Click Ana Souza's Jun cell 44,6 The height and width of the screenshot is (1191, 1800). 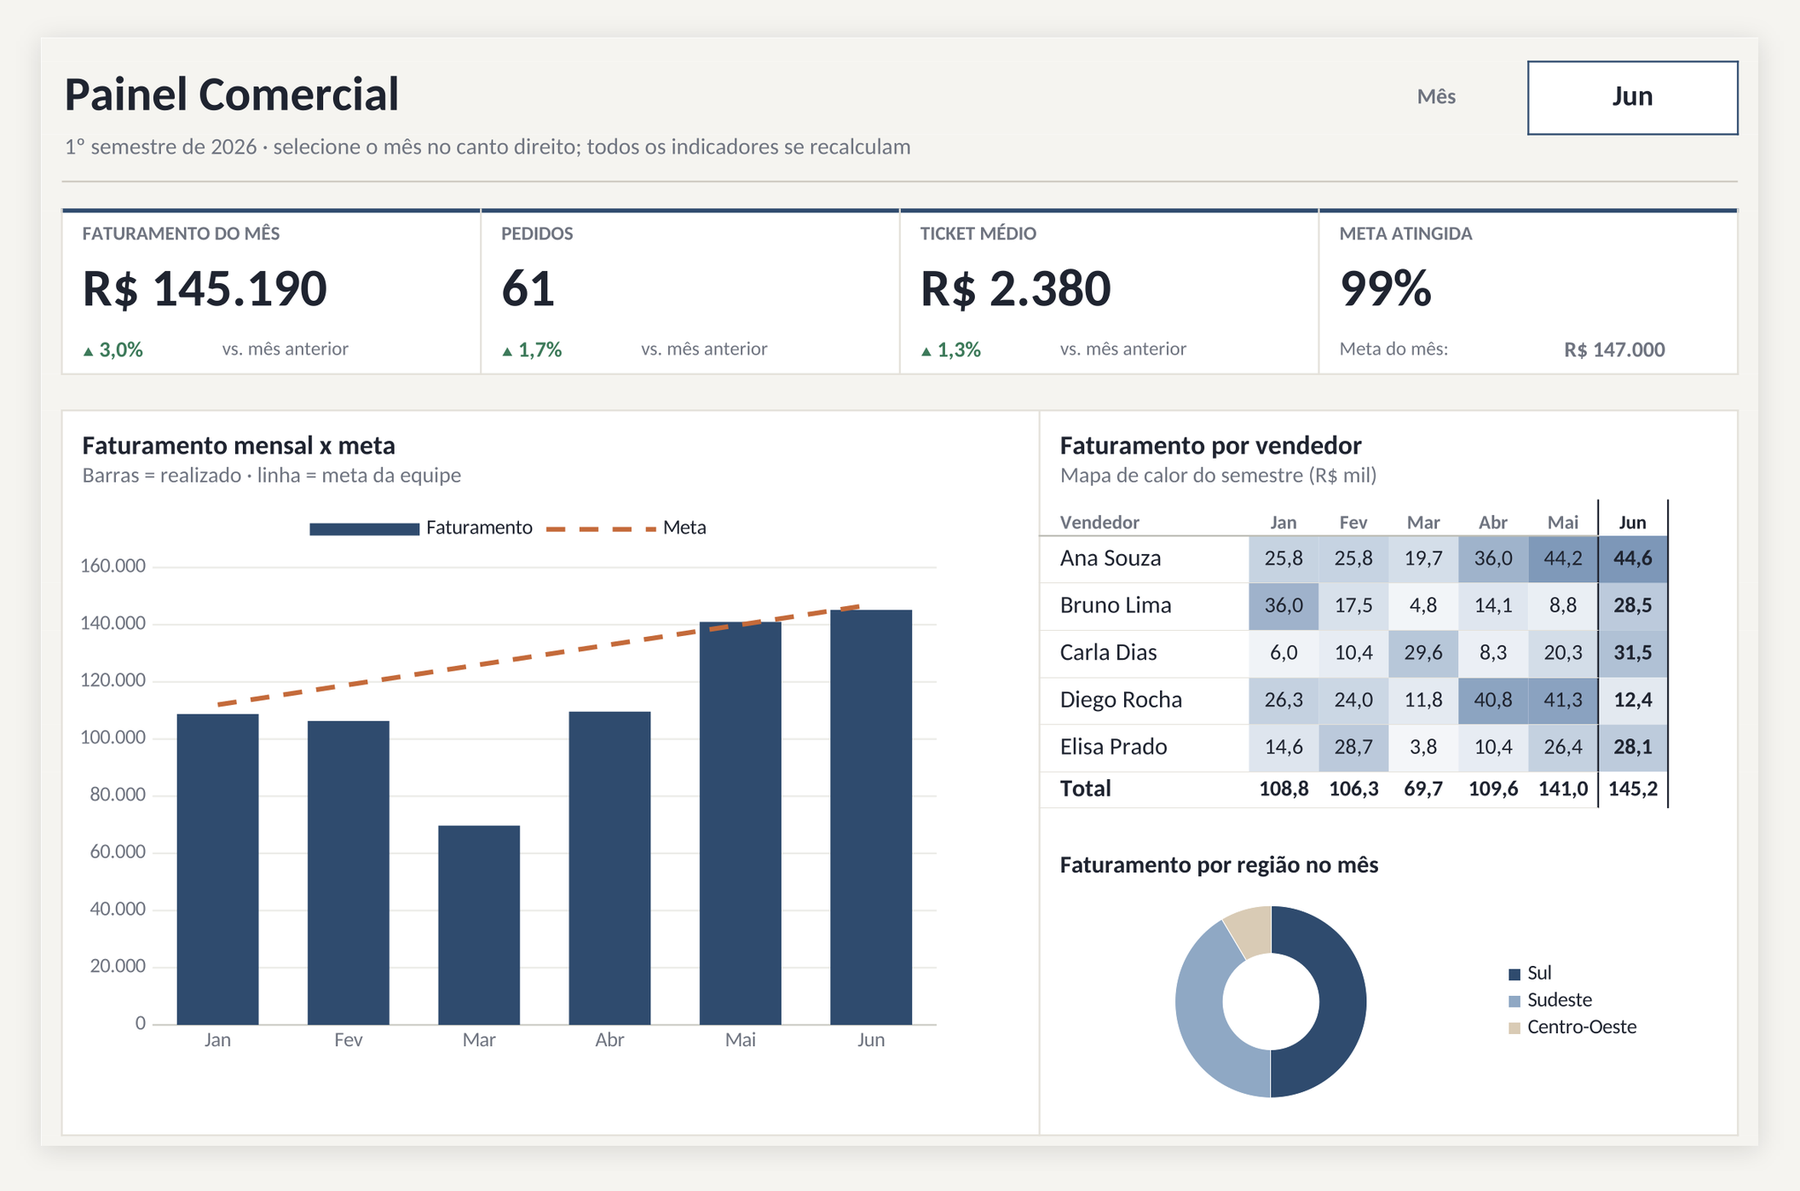1633,559
